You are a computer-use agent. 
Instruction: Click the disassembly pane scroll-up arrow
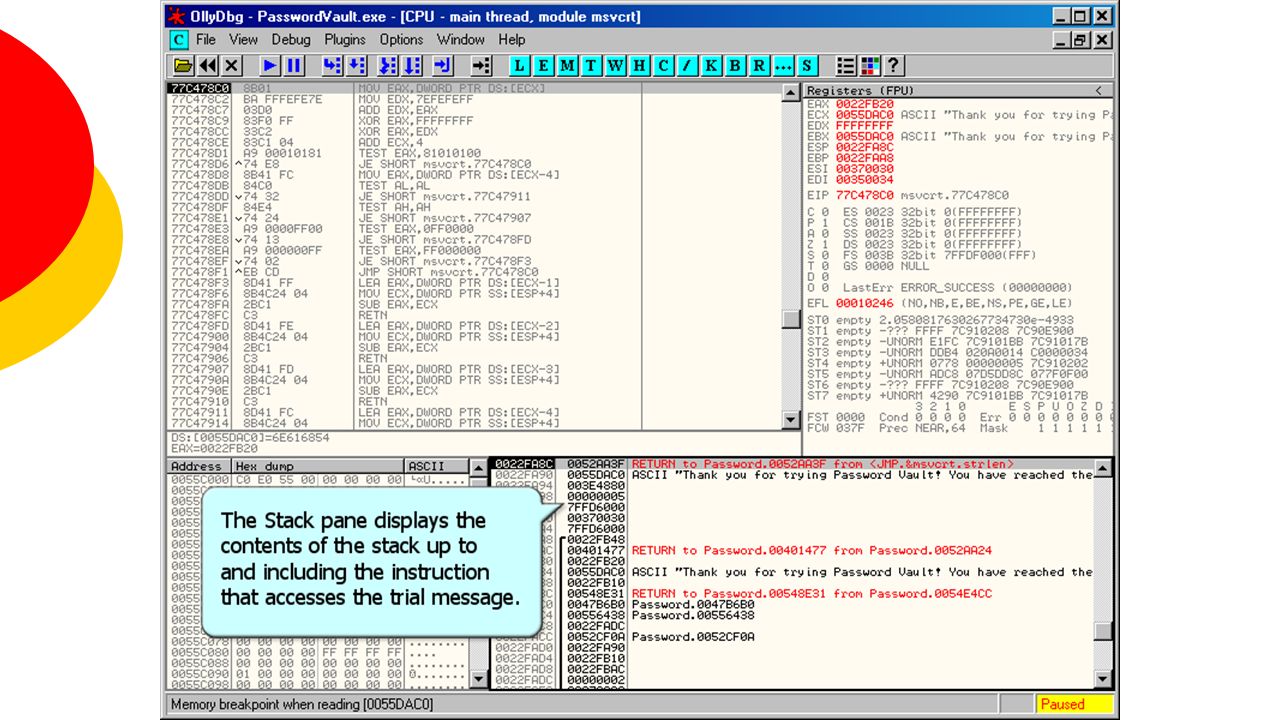pos(791,92)
